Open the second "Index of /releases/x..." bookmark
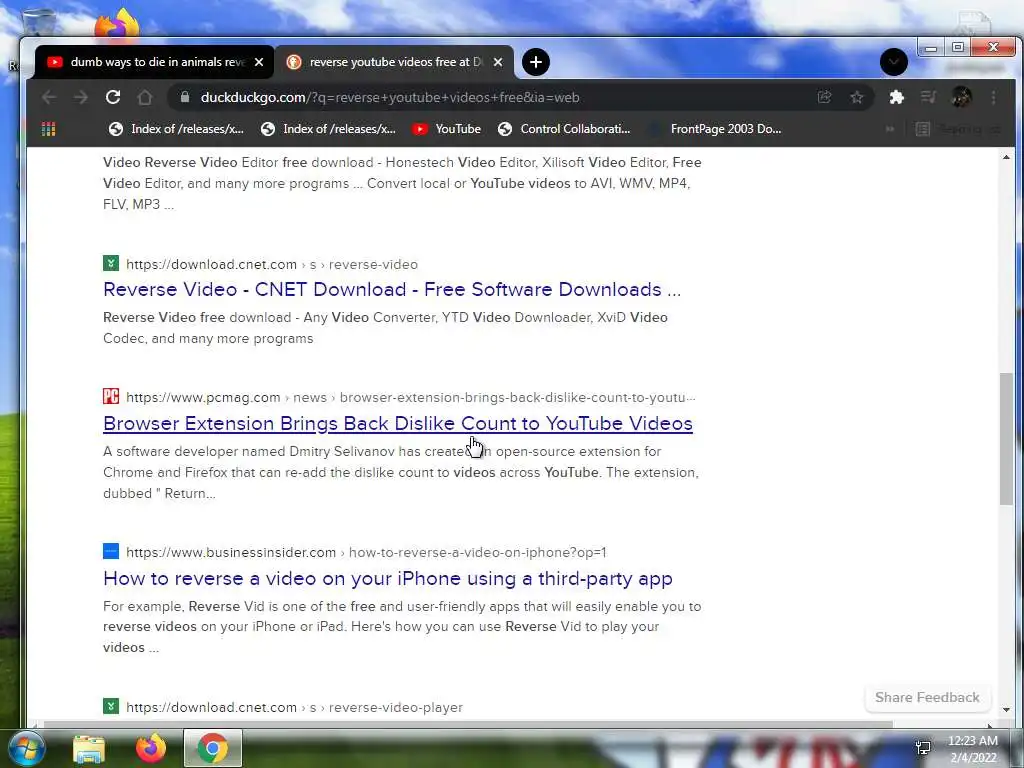Screen dimensions: 1024x768 pyautogui.click(x=328, y=129)
